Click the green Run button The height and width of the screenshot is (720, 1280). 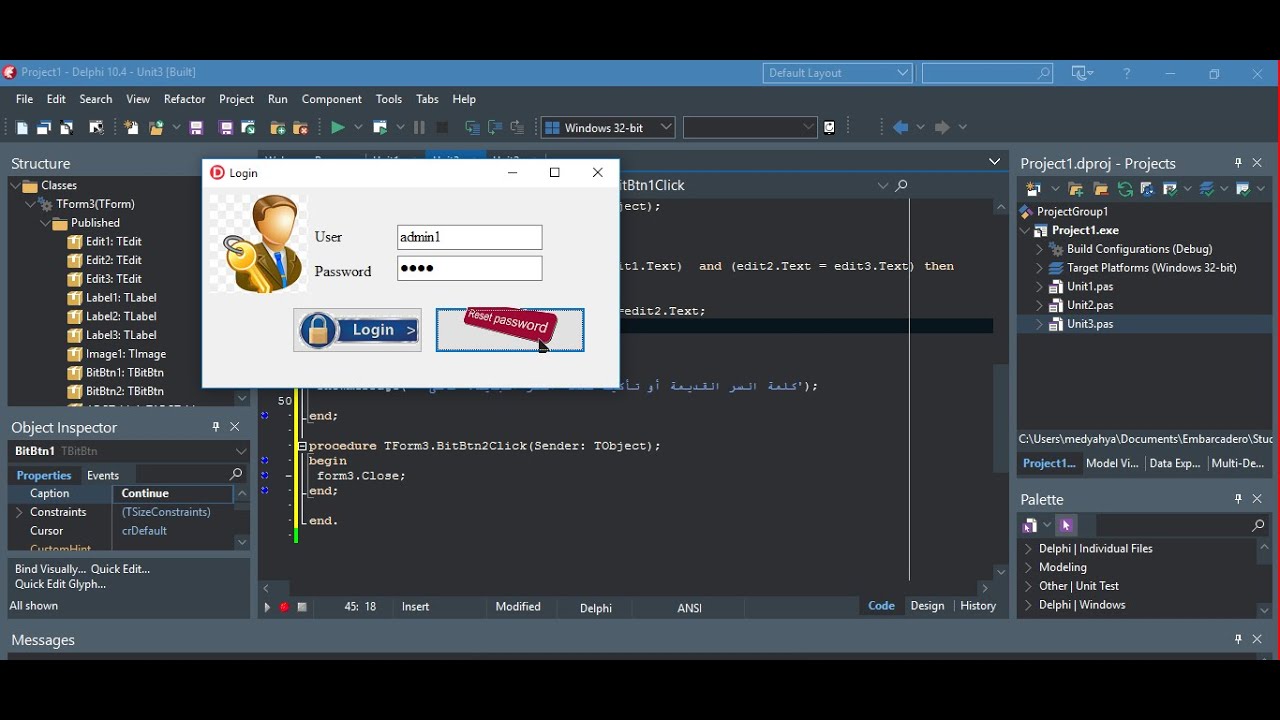tap(340, 128)
